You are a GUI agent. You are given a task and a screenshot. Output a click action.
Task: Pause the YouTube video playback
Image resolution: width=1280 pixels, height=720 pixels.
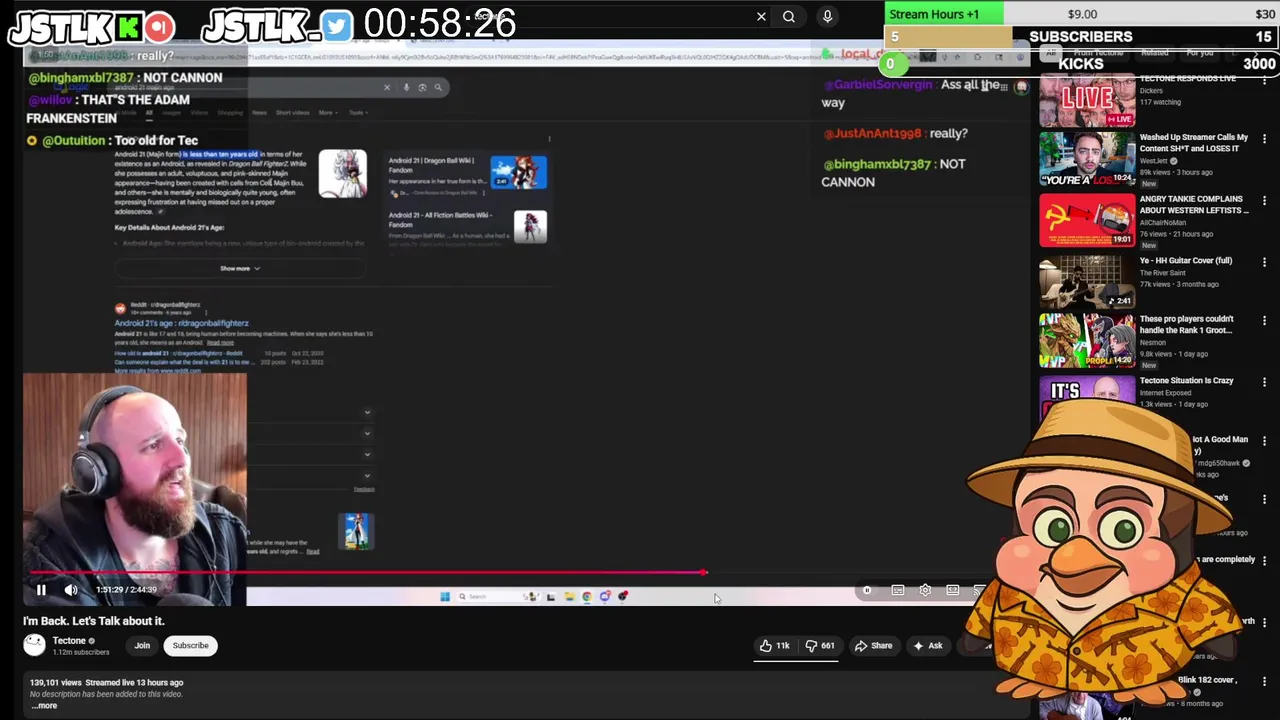coord(41,590)
